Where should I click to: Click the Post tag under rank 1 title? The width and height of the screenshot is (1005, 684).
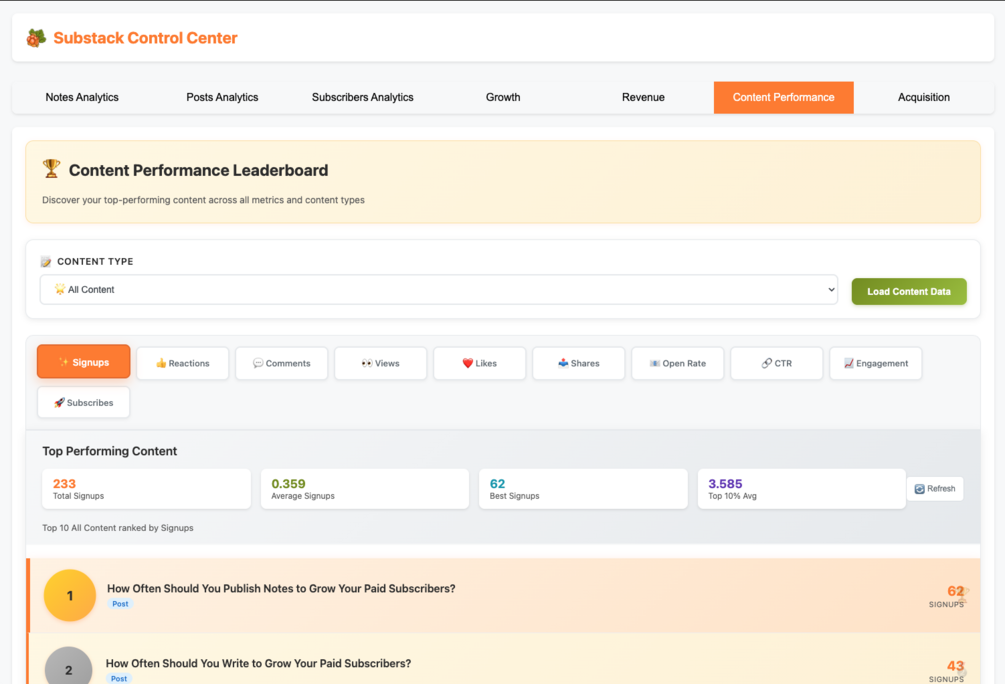(120, 604)
